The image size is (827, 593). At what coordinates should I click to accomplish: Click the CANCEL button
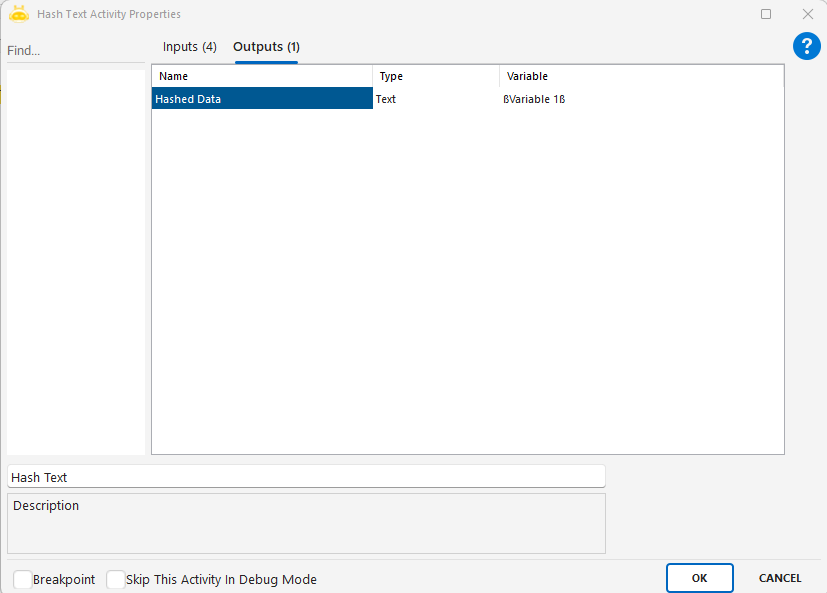pos(780,578)
